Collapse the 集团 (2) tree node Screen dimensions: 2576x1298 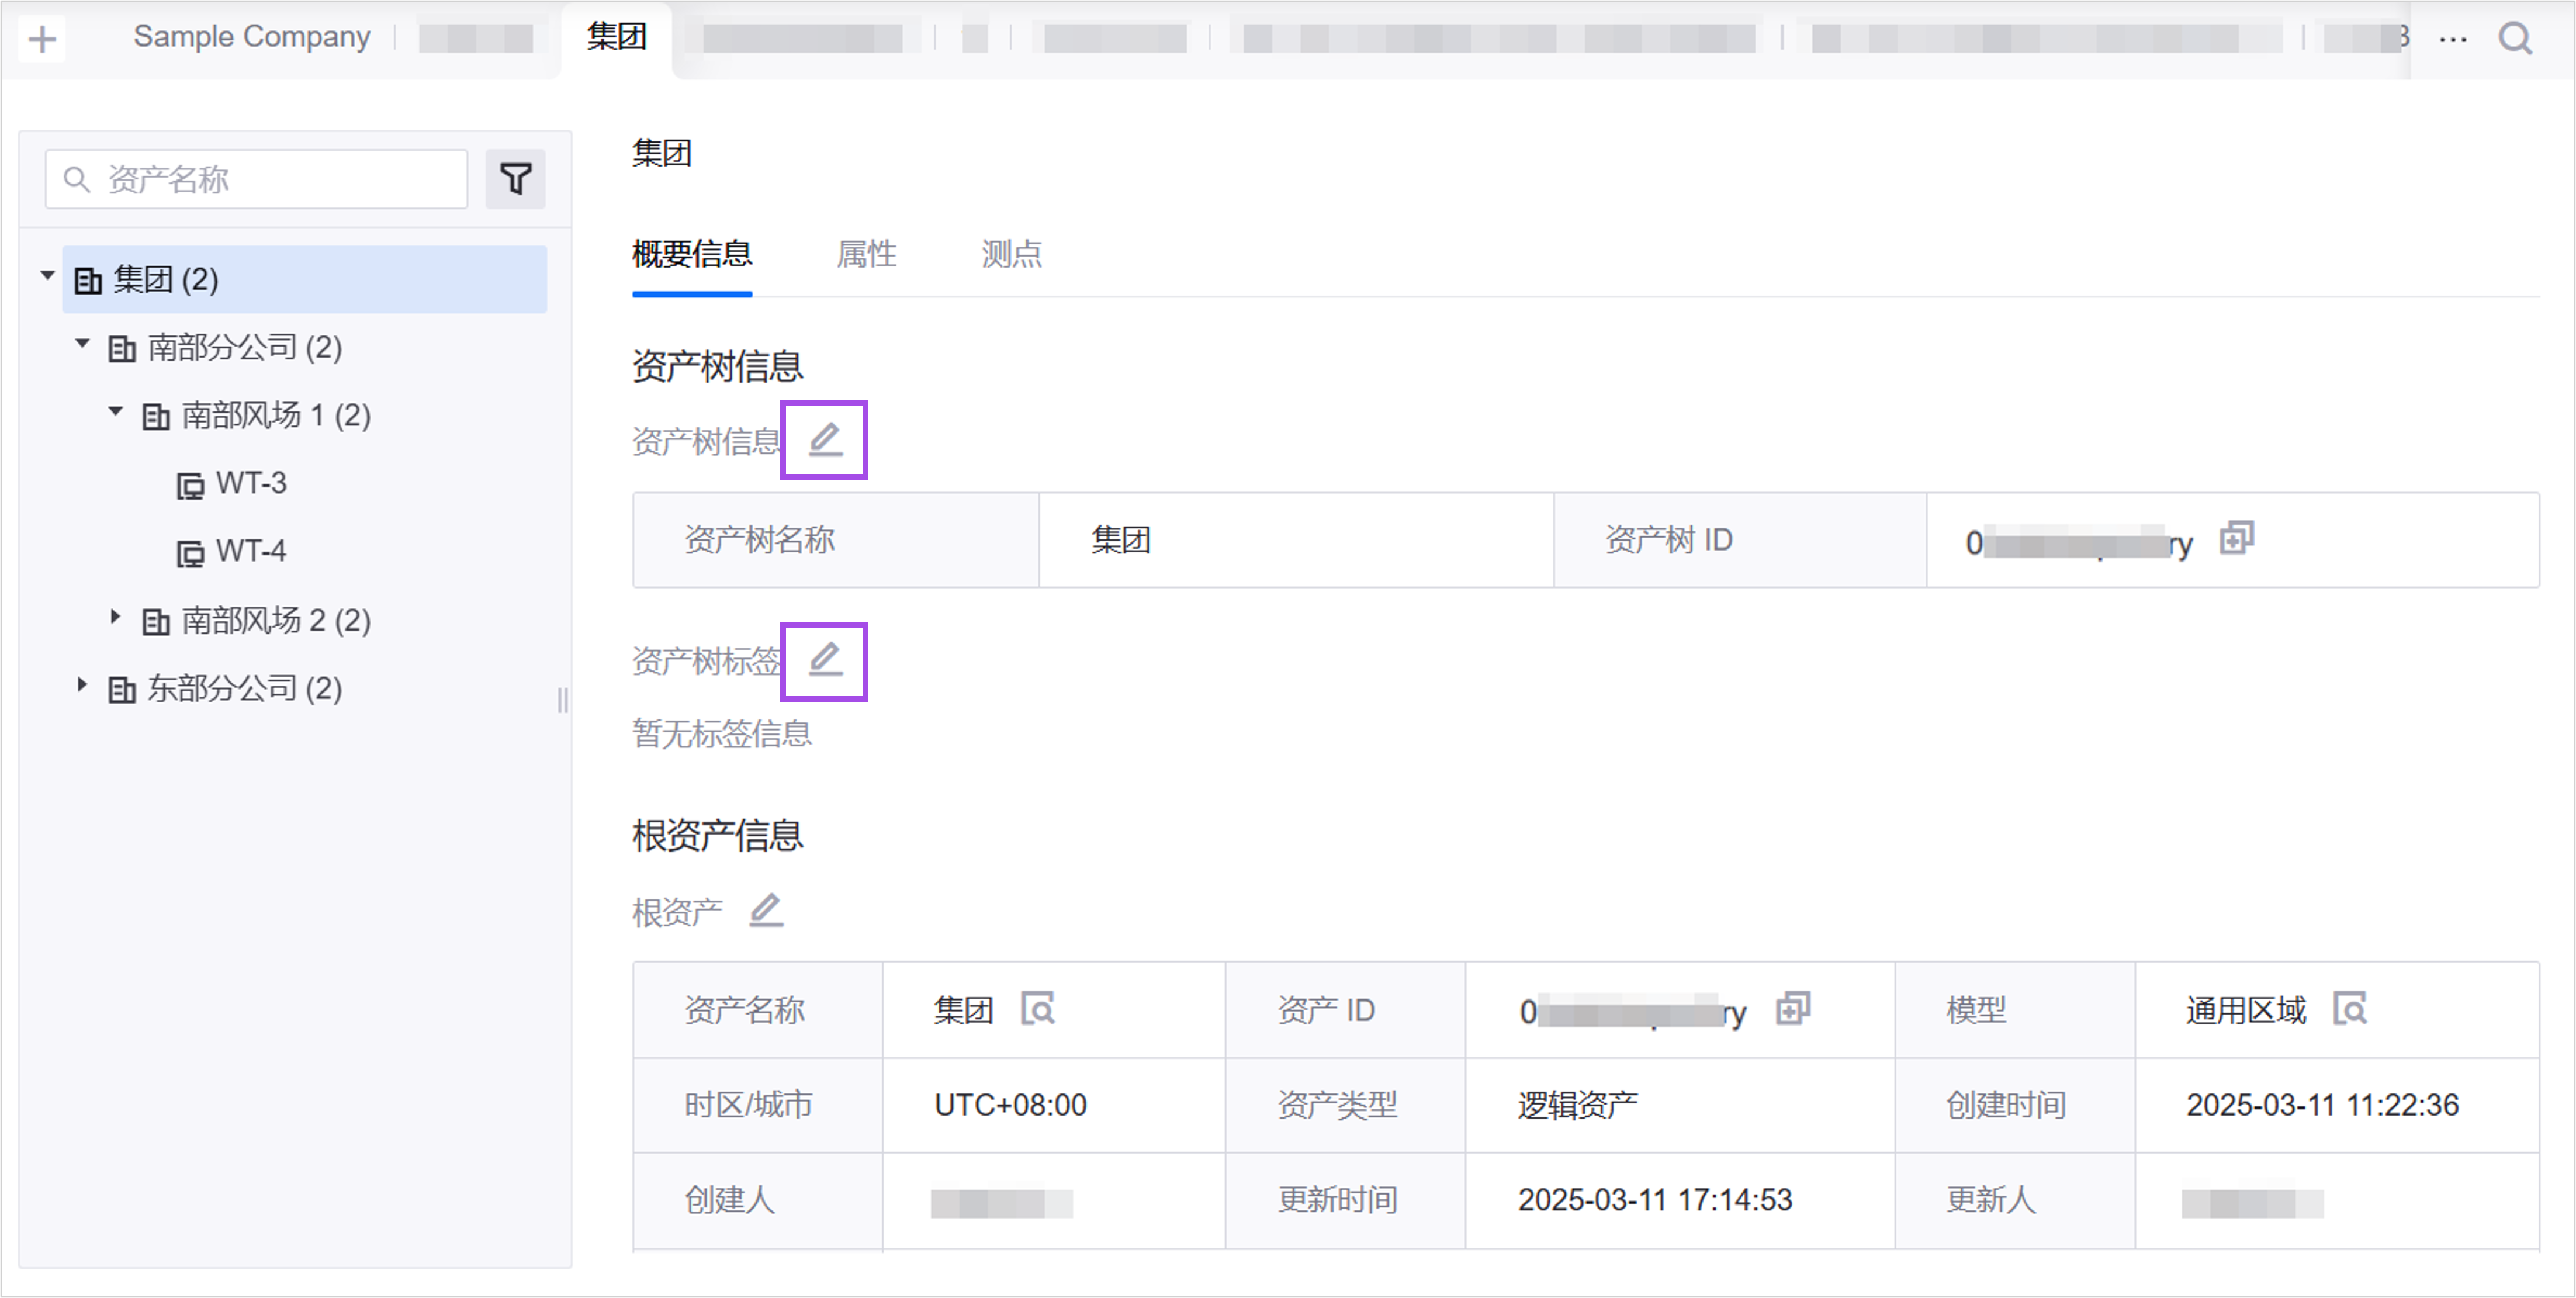[47, 275]
